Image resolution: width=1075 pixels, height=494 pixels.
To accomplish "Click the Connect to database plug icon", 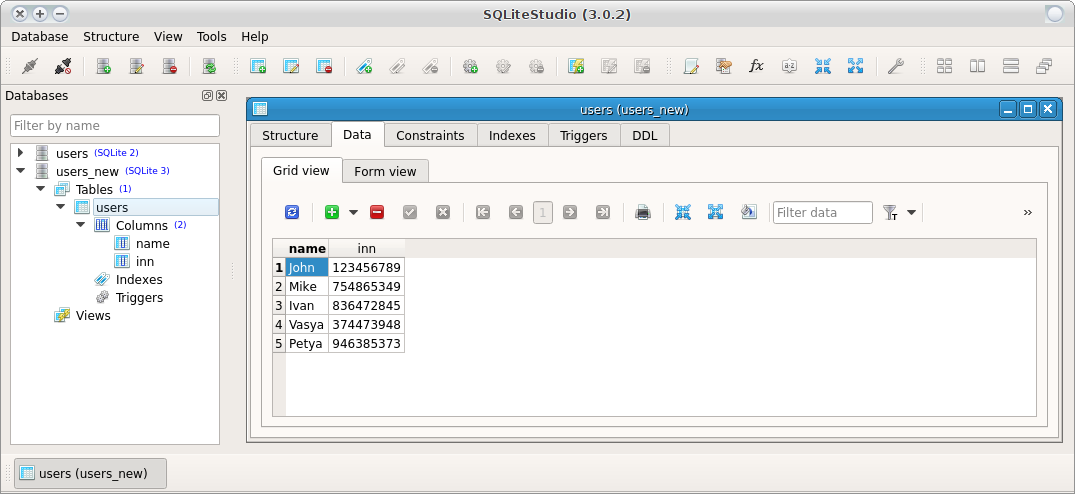I will (x=30, y=66).
